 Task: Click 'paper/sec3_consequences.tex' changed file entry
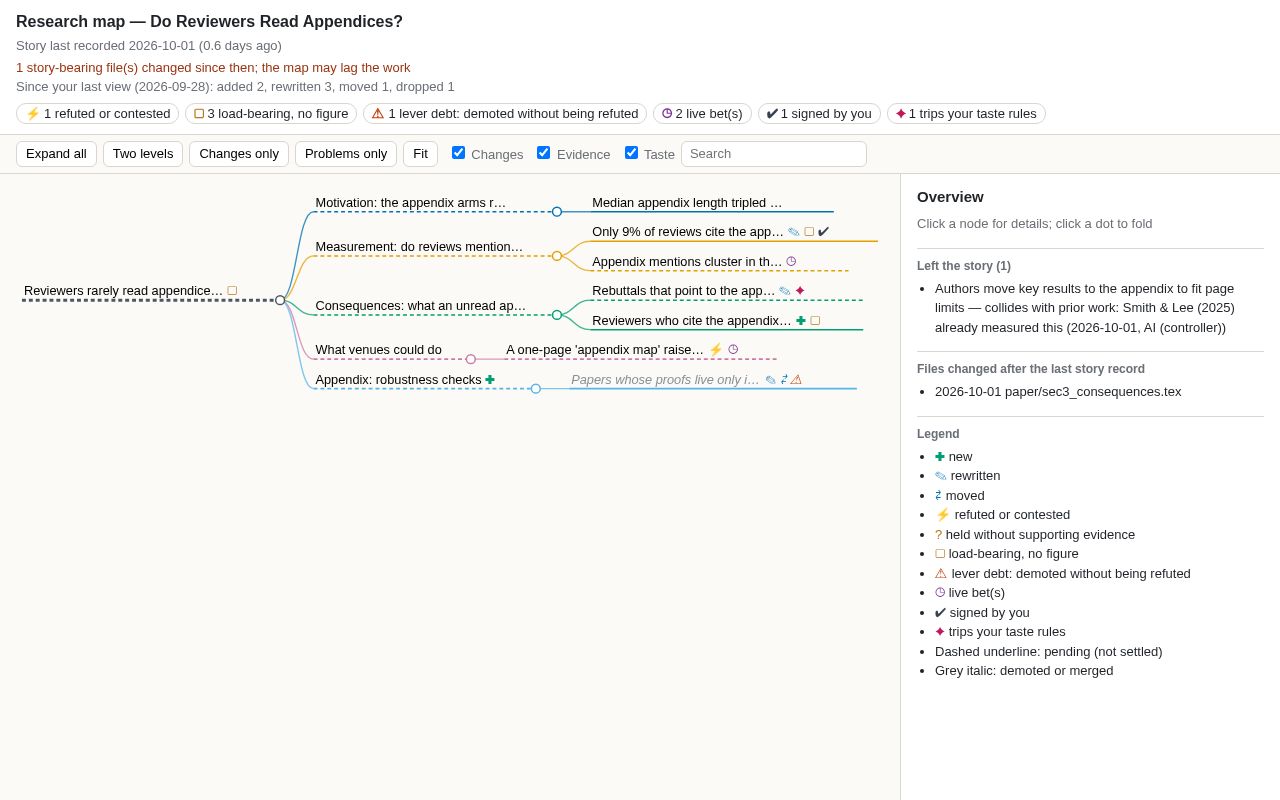pos(1058,391)
